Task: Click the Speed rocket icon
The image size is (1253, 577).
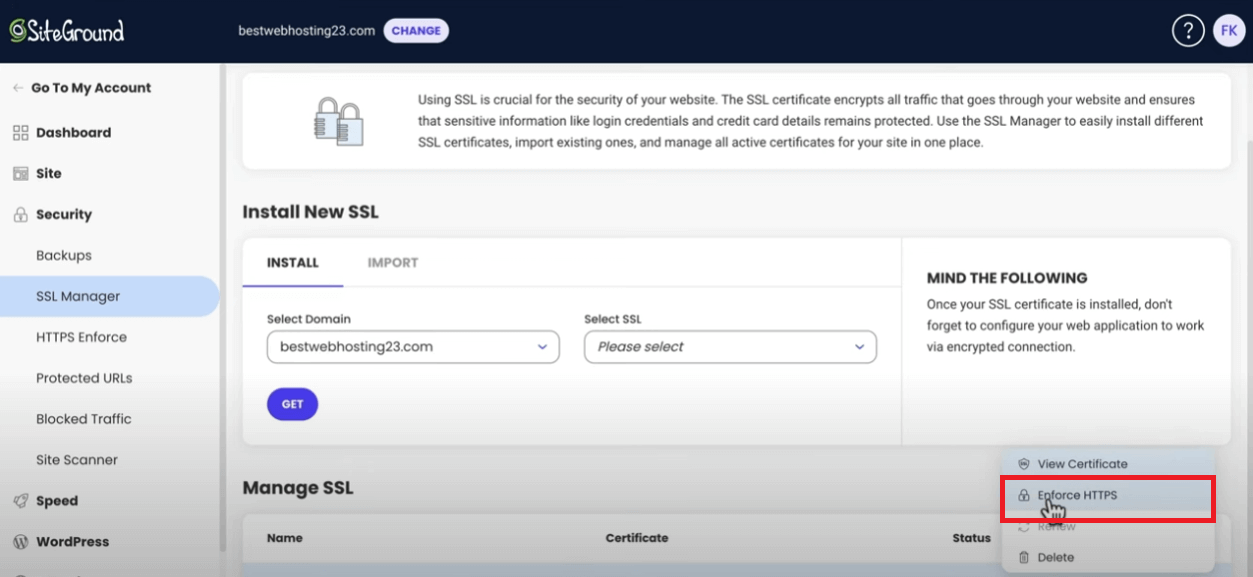Action: tap(20, 501)
